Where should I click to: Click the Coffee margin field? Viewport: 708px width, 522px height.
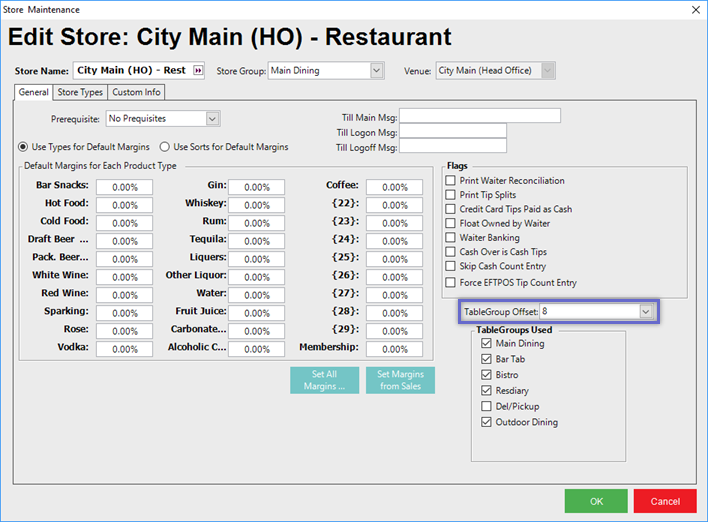click(394, 187)
